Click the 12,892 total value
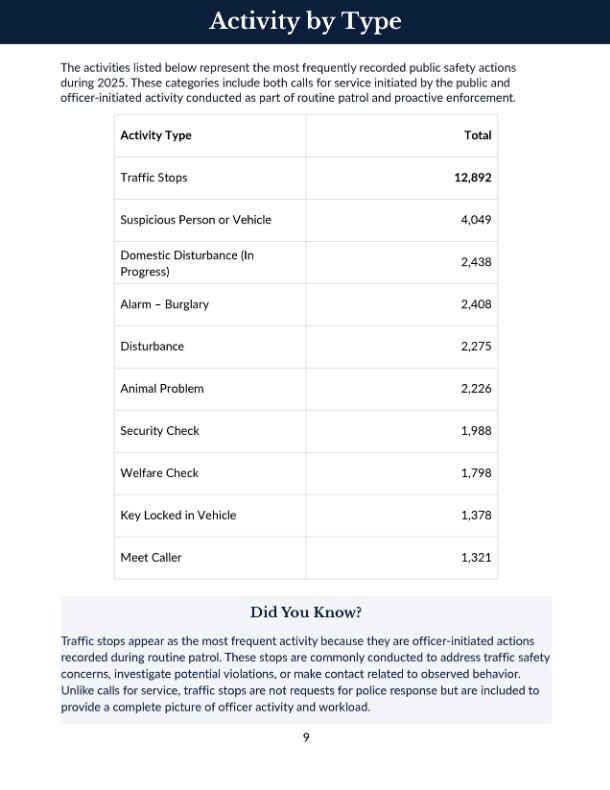Screen dimensions: 610x790 point(472,178)
